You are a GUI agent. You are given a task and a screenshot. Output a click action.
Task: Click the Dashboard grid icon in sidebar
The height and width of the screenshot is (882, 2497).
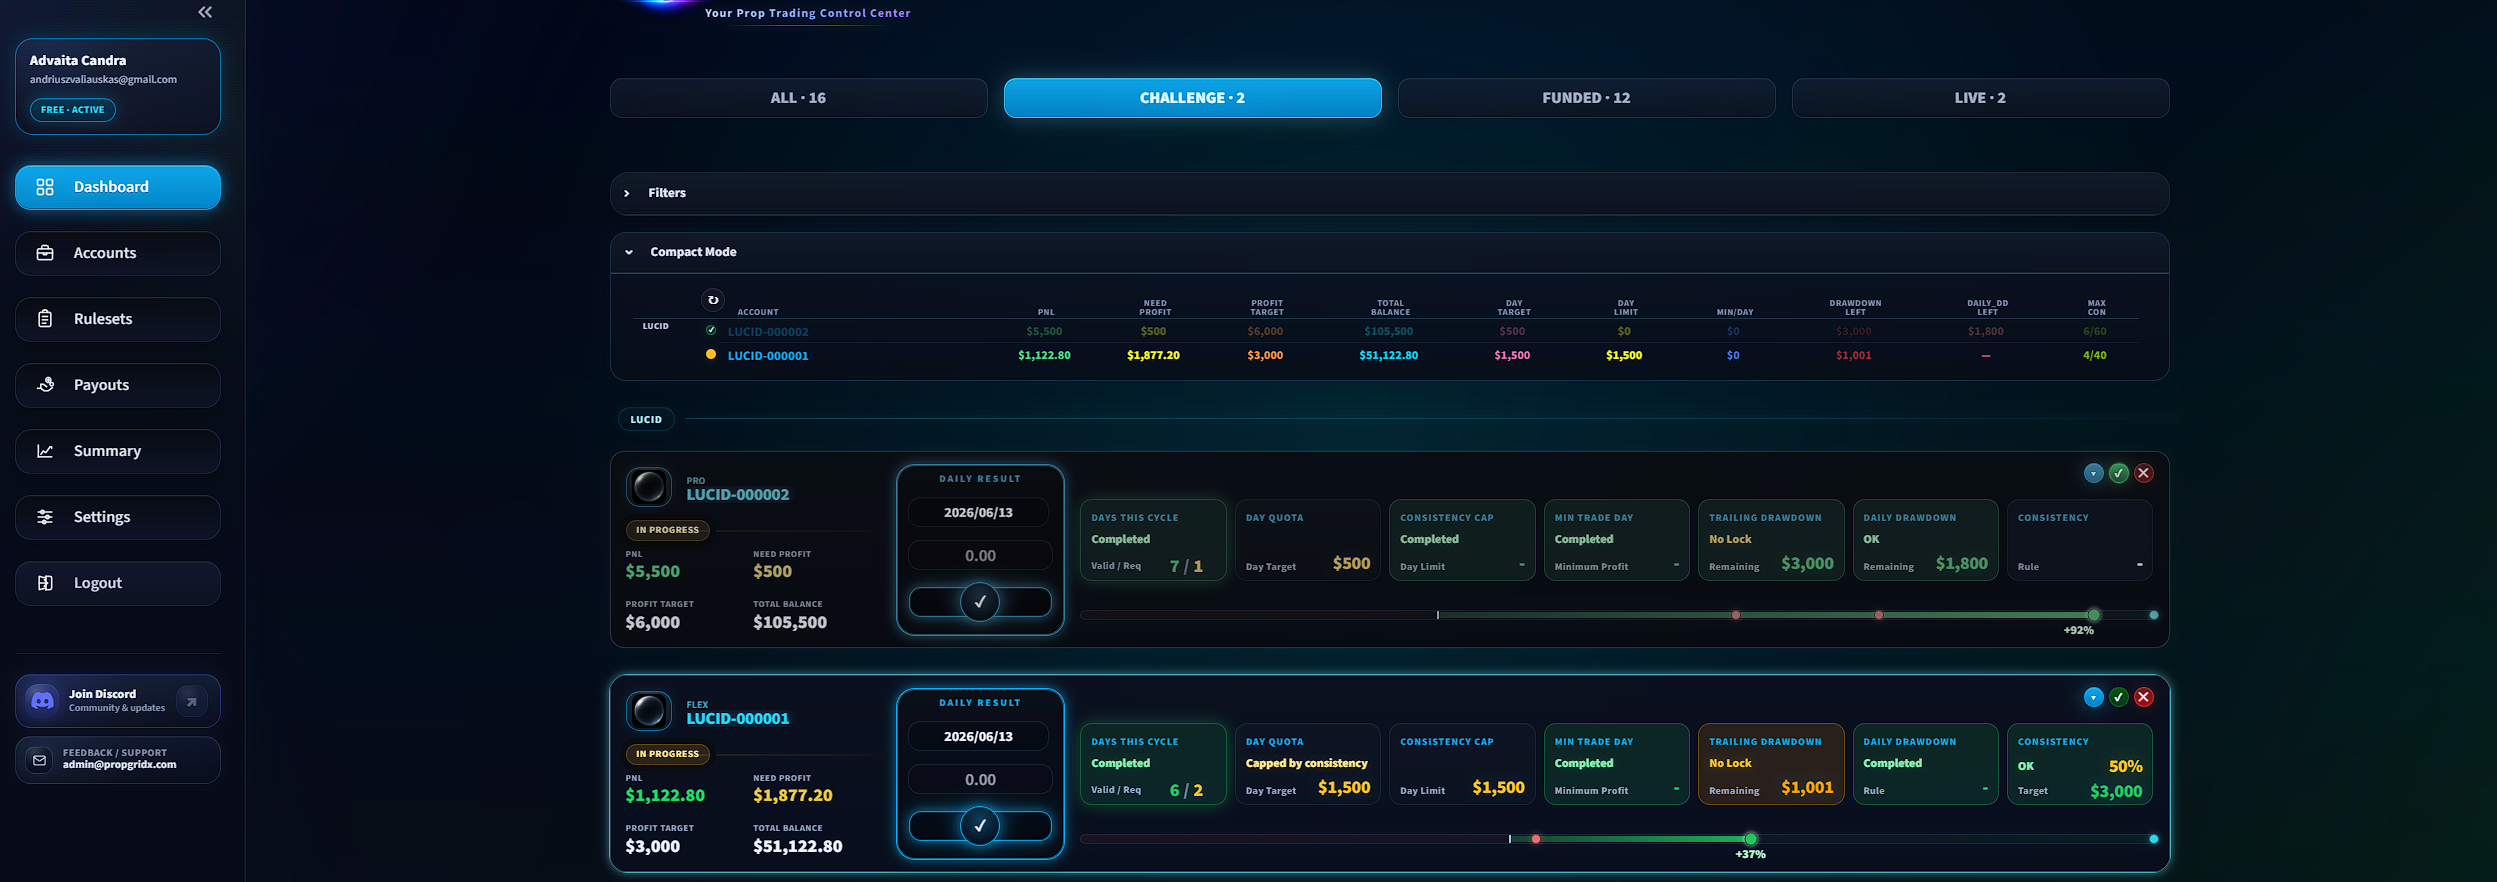point(45,187)
